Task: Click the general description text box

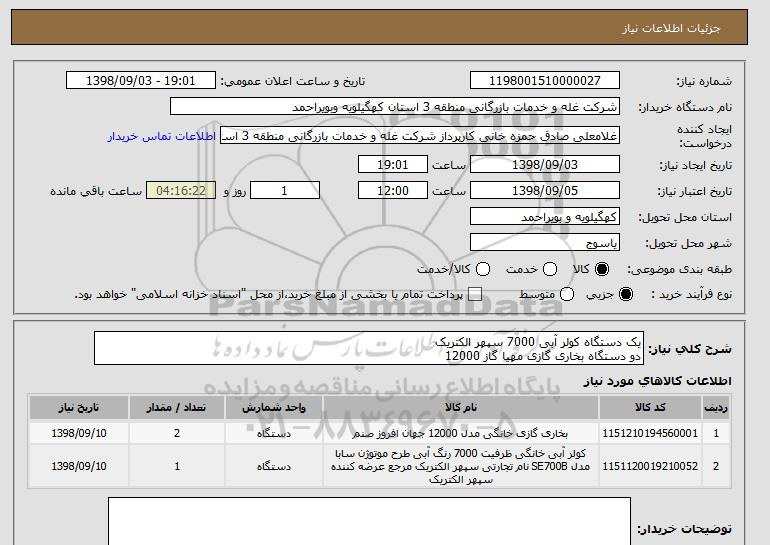Action: [x=369, y=348]
